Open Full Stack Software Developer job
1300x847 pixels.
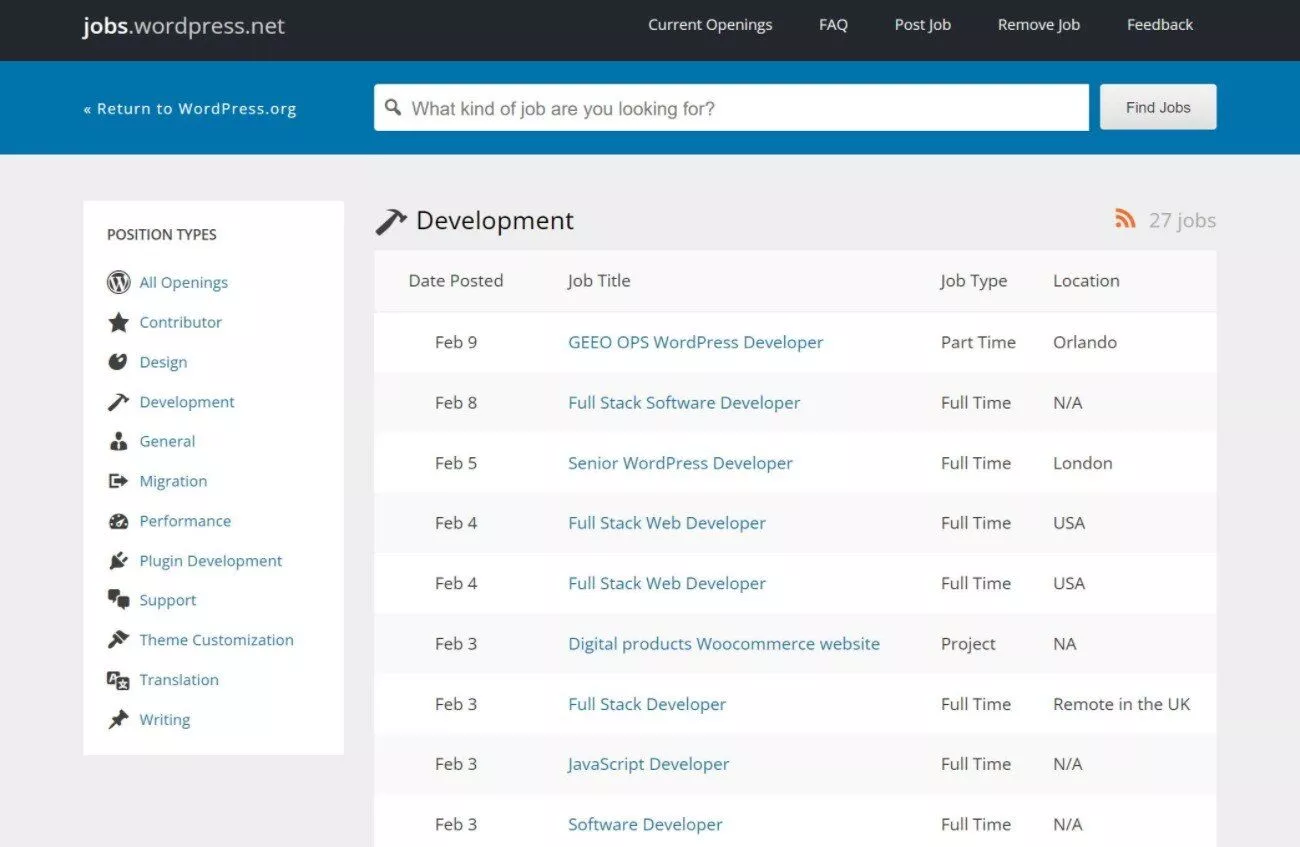[x=684, y=403]
